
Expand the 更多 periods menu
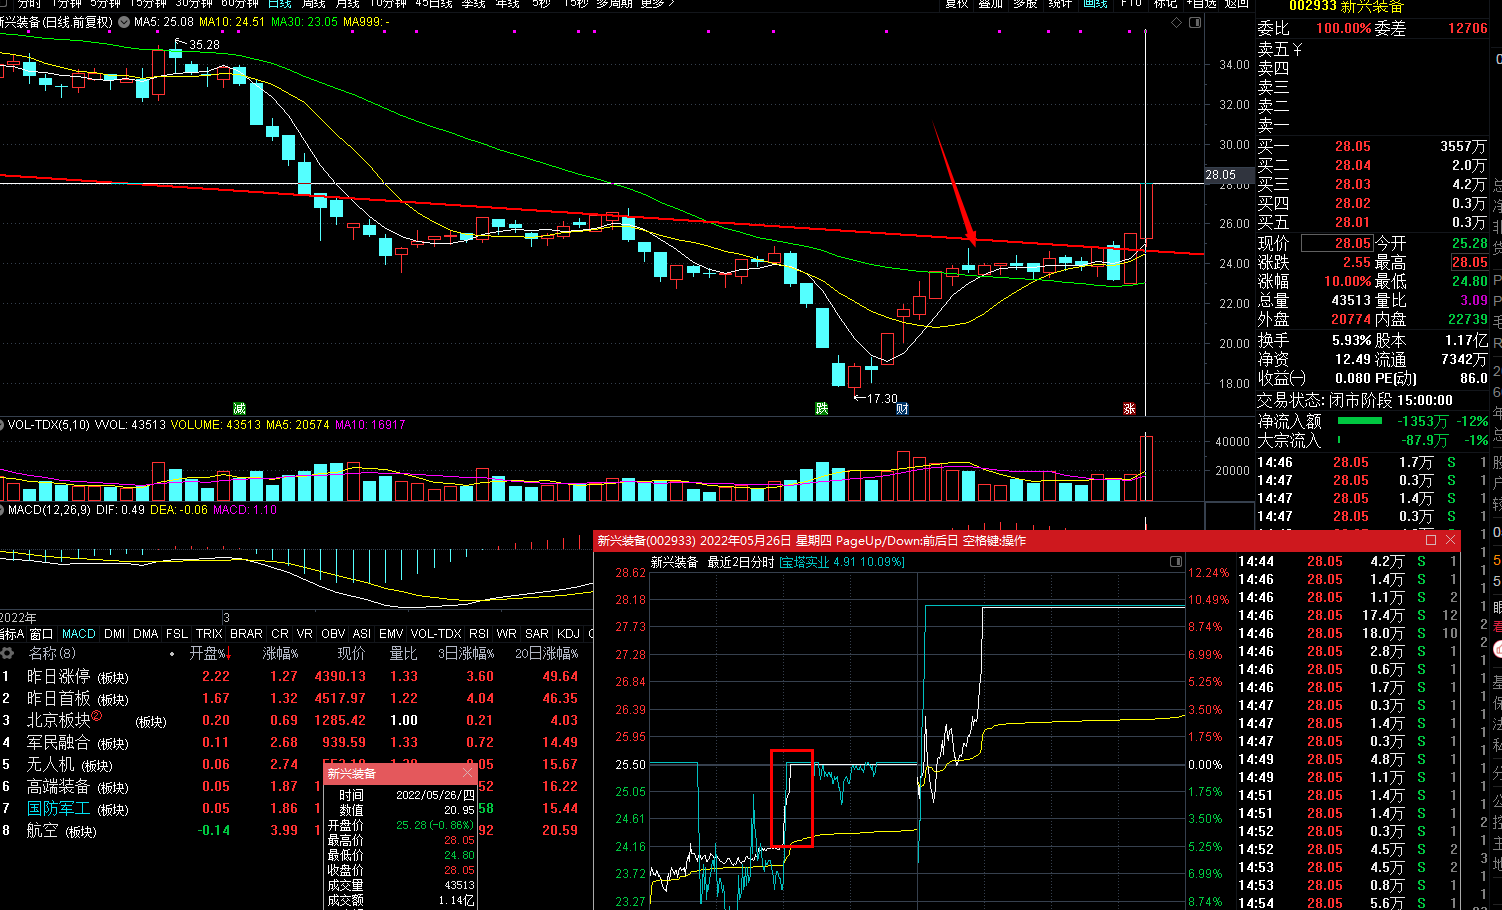(656, 4)
